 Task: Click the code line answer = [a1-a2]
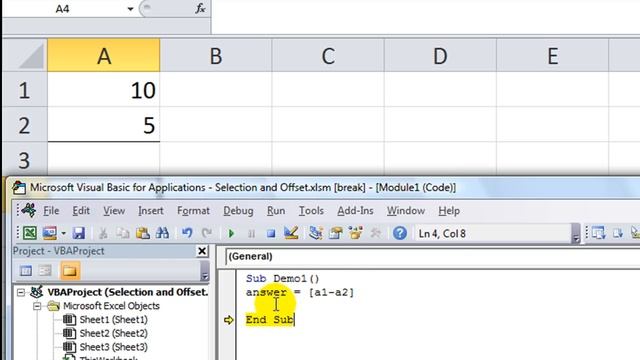[x=300, y=292]
